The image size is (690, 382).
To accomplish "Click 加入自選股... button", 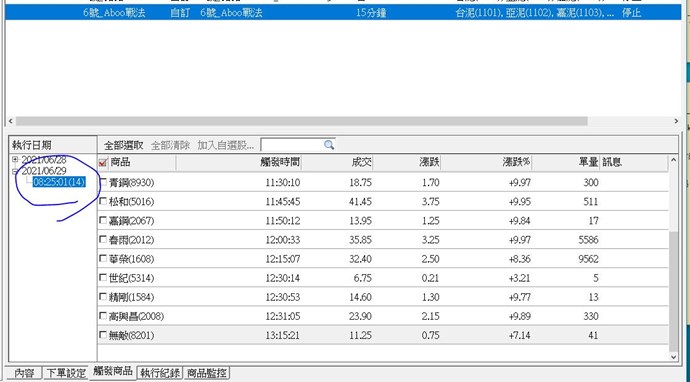I will pyautogui.click(x=226, y=145).
